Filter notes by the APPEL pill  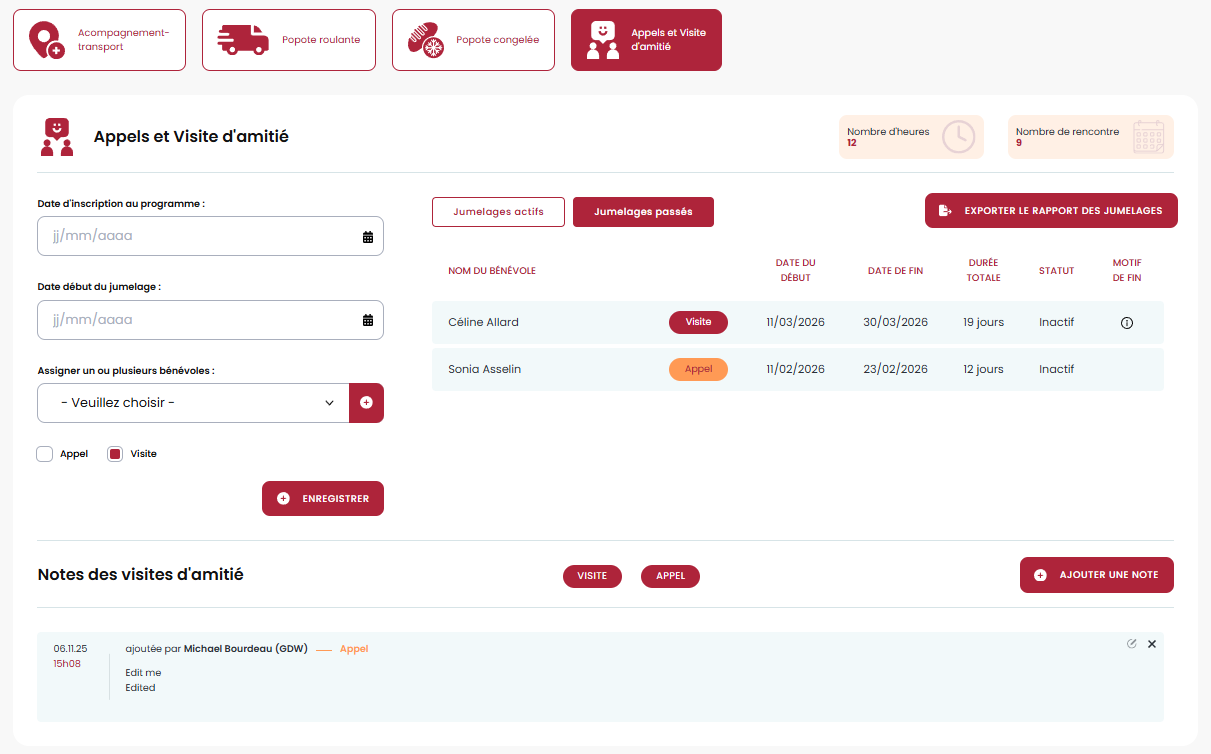click(x=670, y=576)
